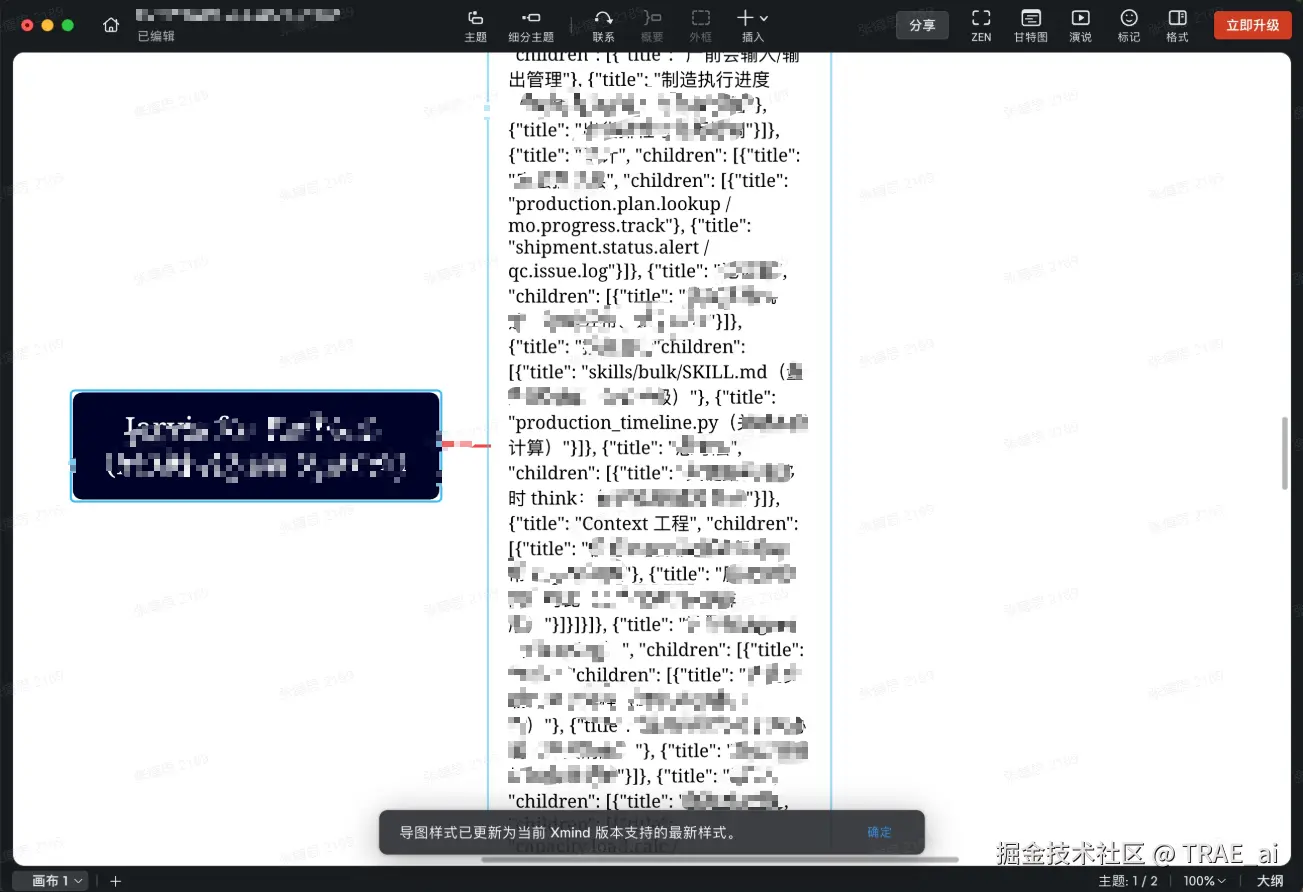1303x892 pixels.
Task: Add an 外框 boundary
Action: [701, 26]
